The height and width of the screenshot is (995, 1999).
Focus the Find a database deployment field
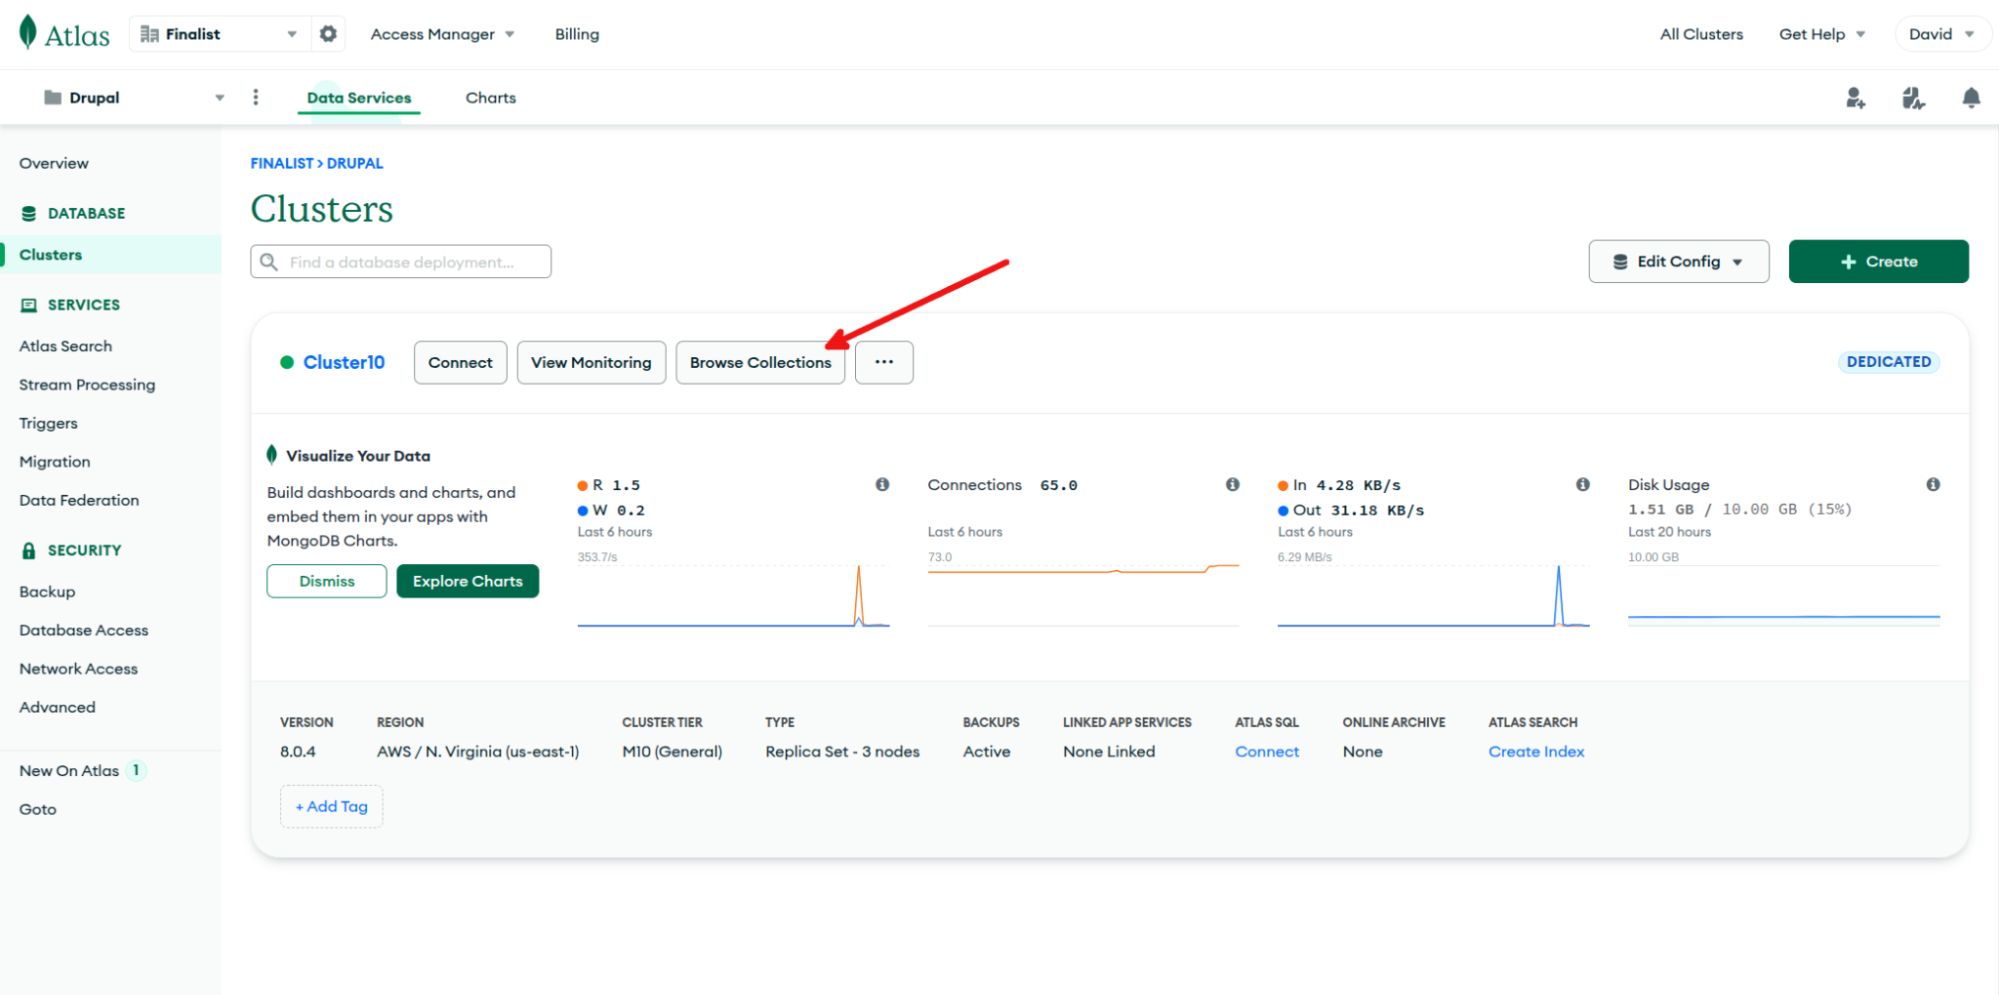[401, 262]
